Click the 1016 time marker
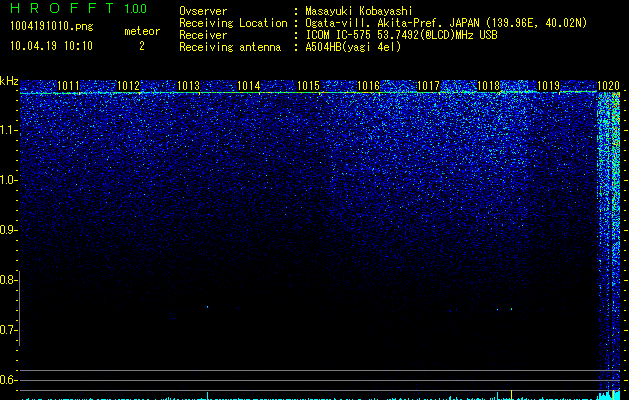The height and width of the screenshot is (400, 629). [368, 86]
